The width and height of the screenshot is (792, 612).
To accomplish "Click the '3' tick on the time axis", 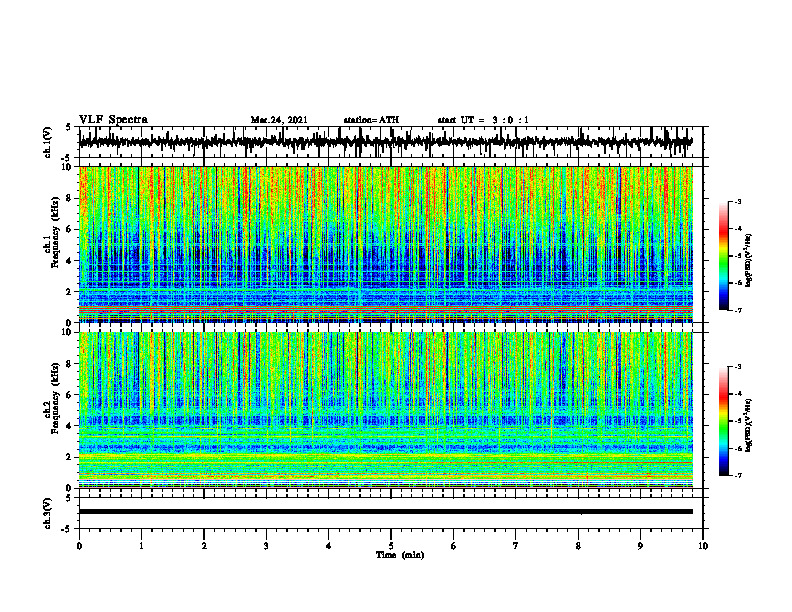I will [x=266, y=546].
